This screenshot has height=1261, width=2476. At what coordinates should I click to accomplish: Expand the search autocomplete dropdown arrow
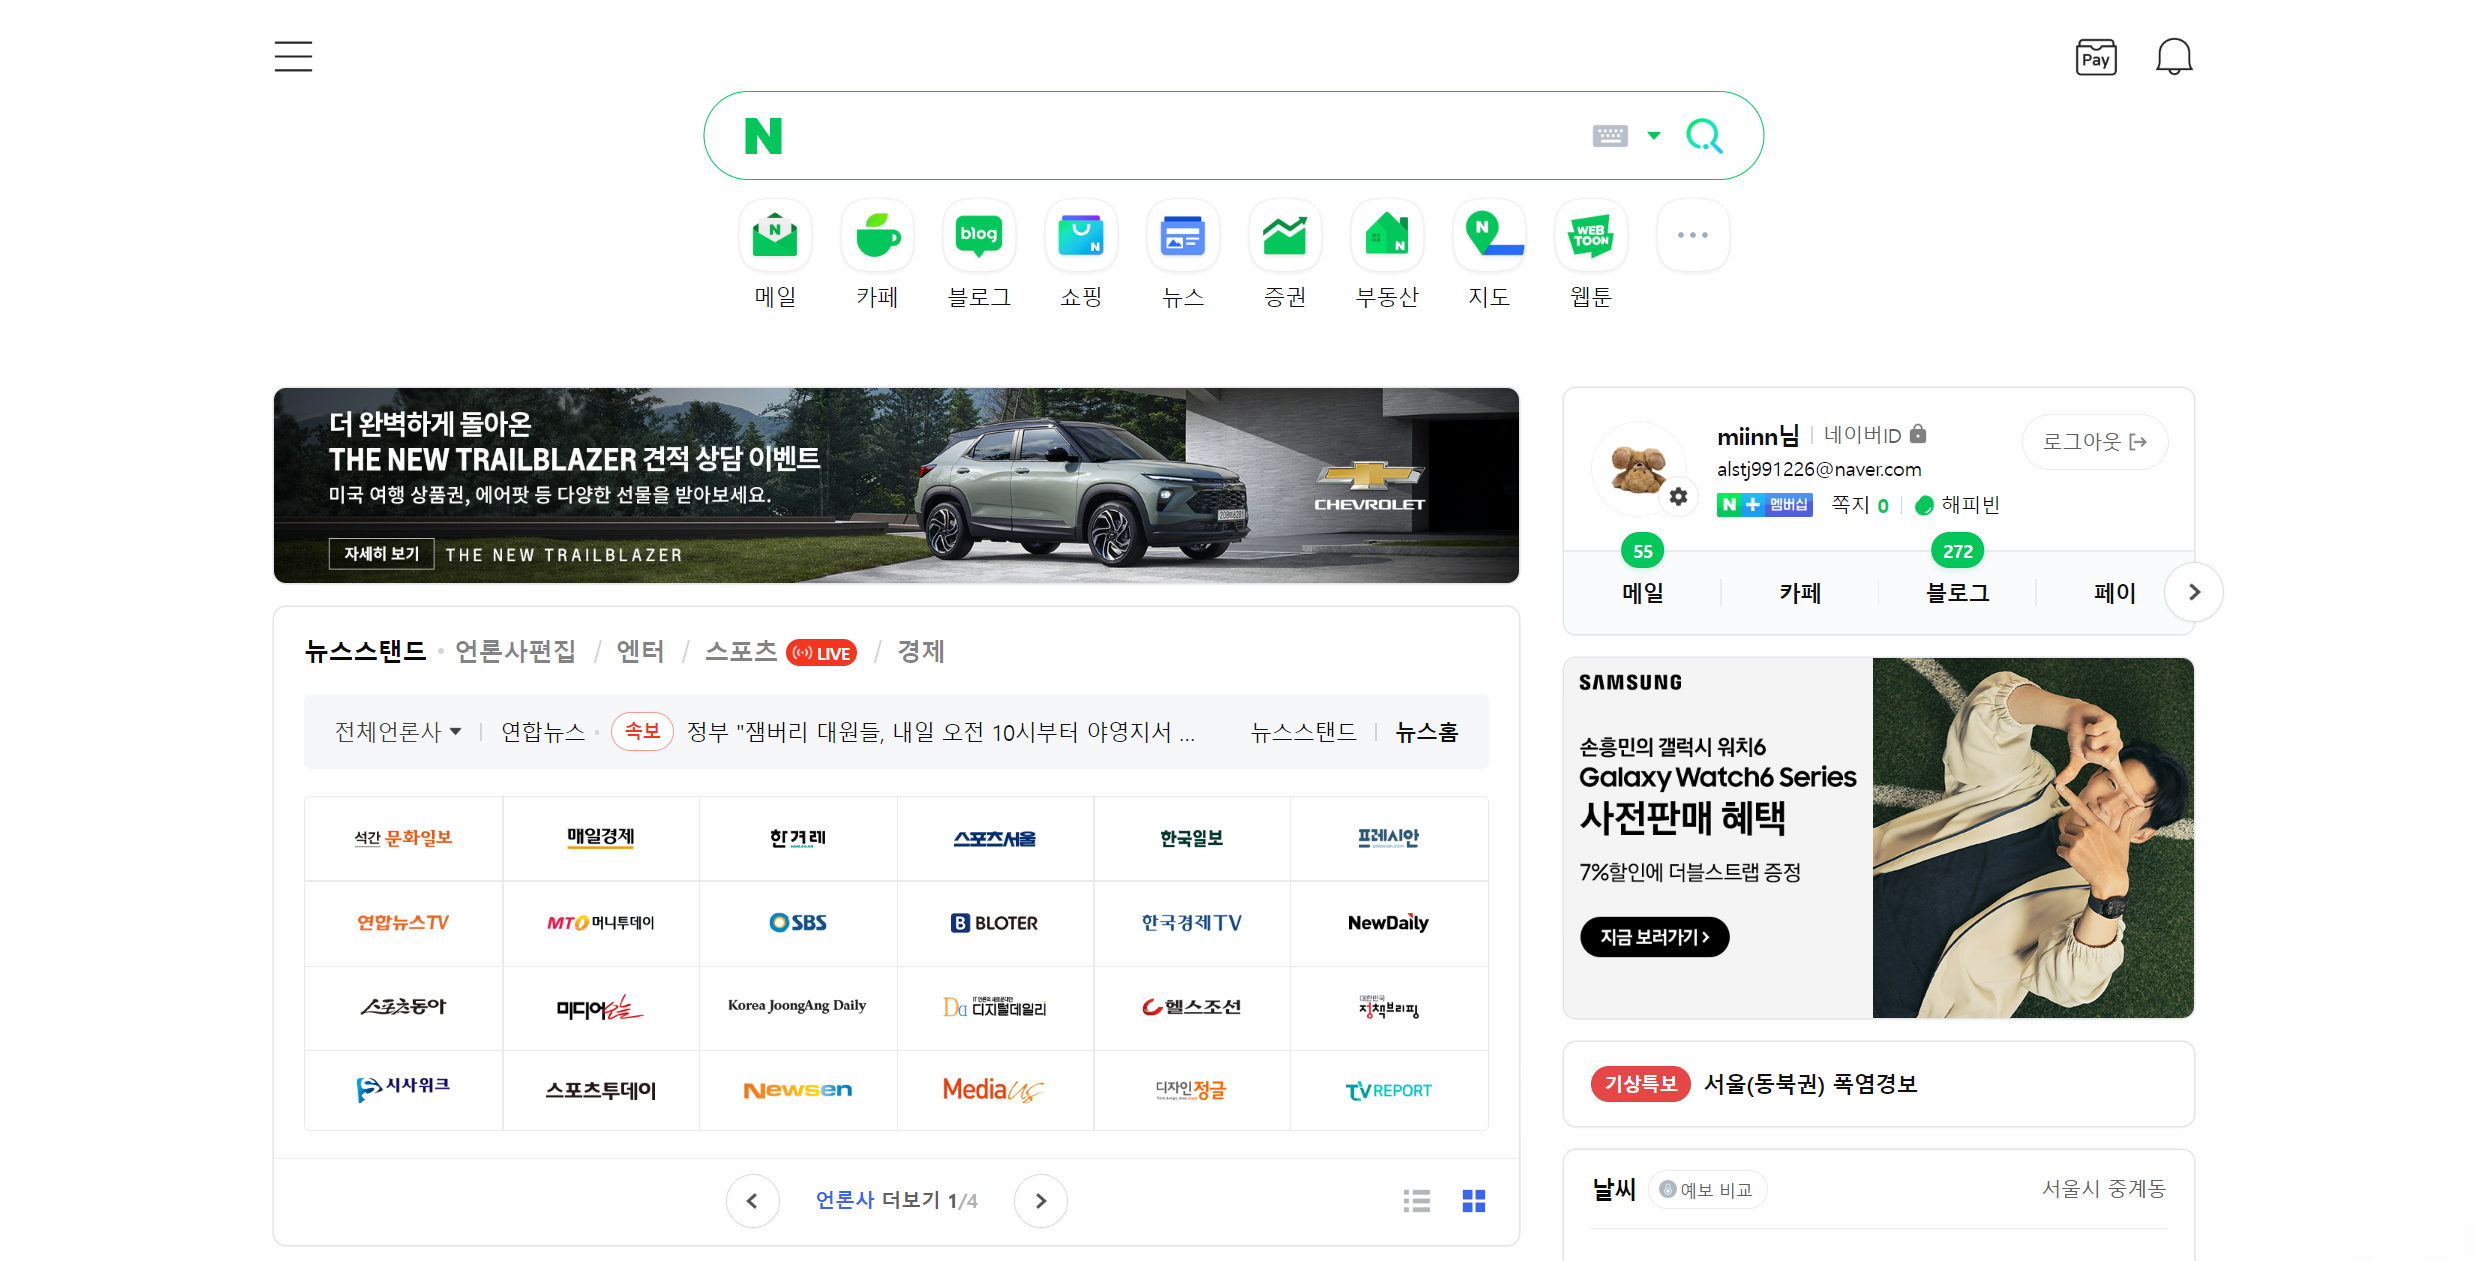[1654, 136]
